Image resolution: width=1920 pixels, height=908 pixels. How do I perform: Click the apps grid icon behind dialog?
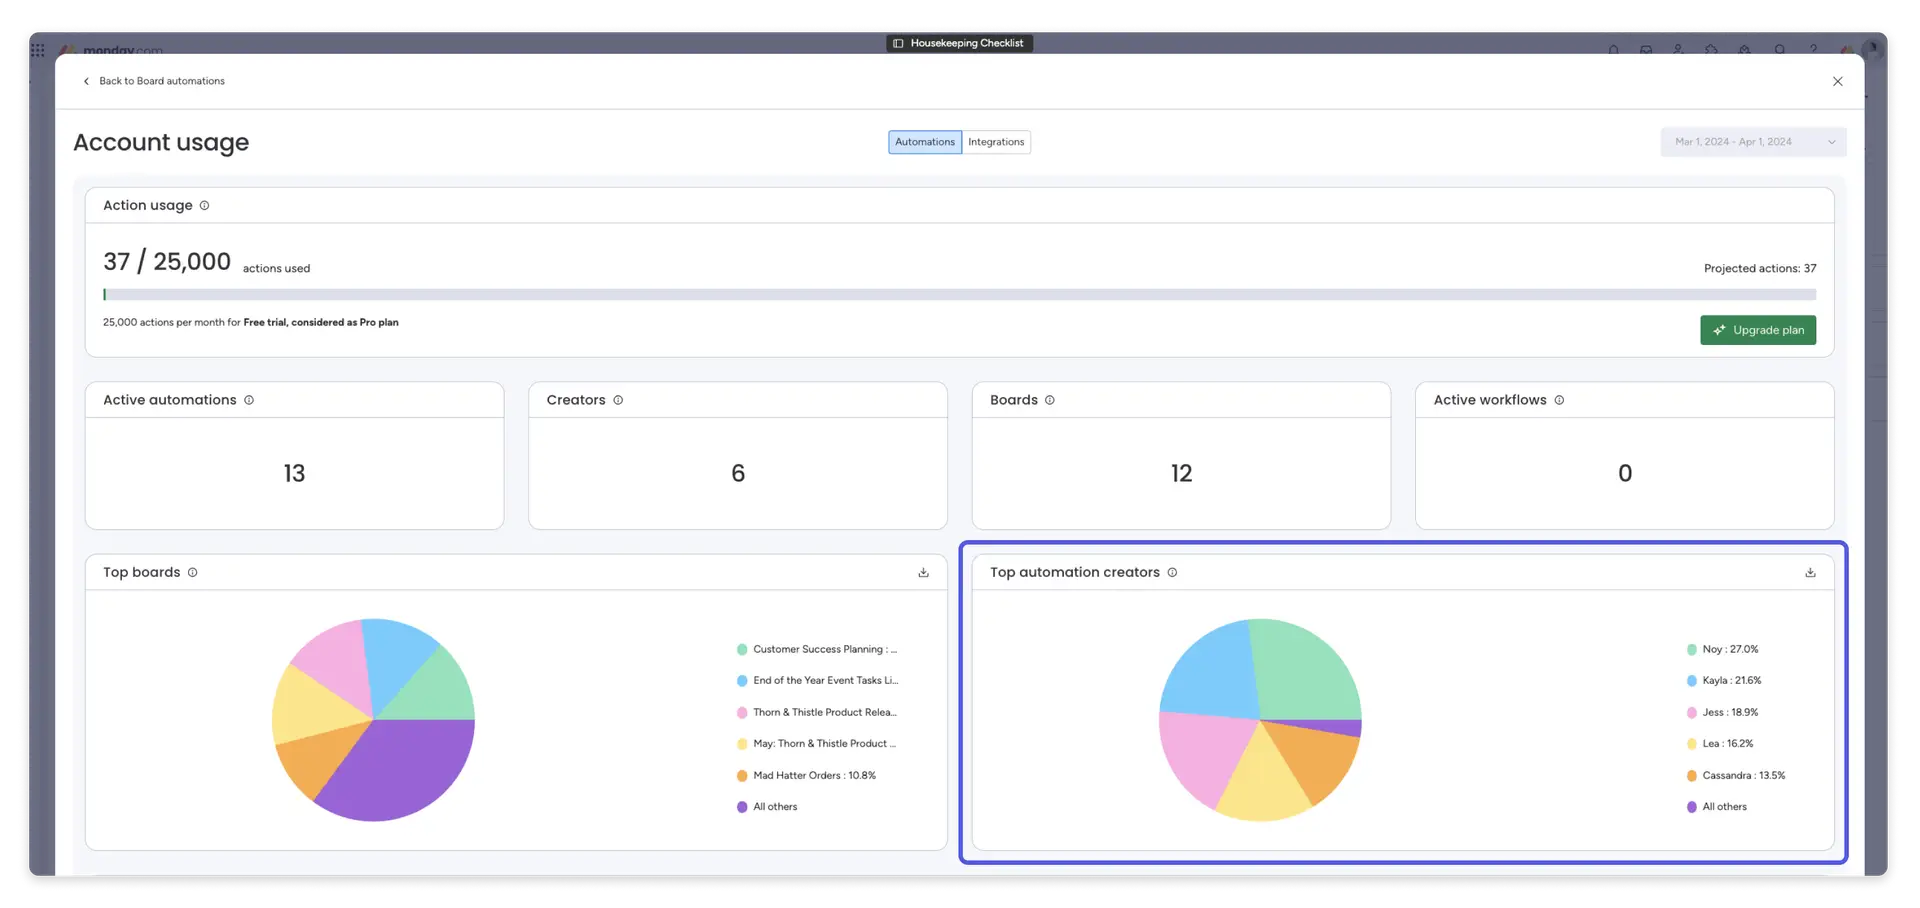(38, 50)
